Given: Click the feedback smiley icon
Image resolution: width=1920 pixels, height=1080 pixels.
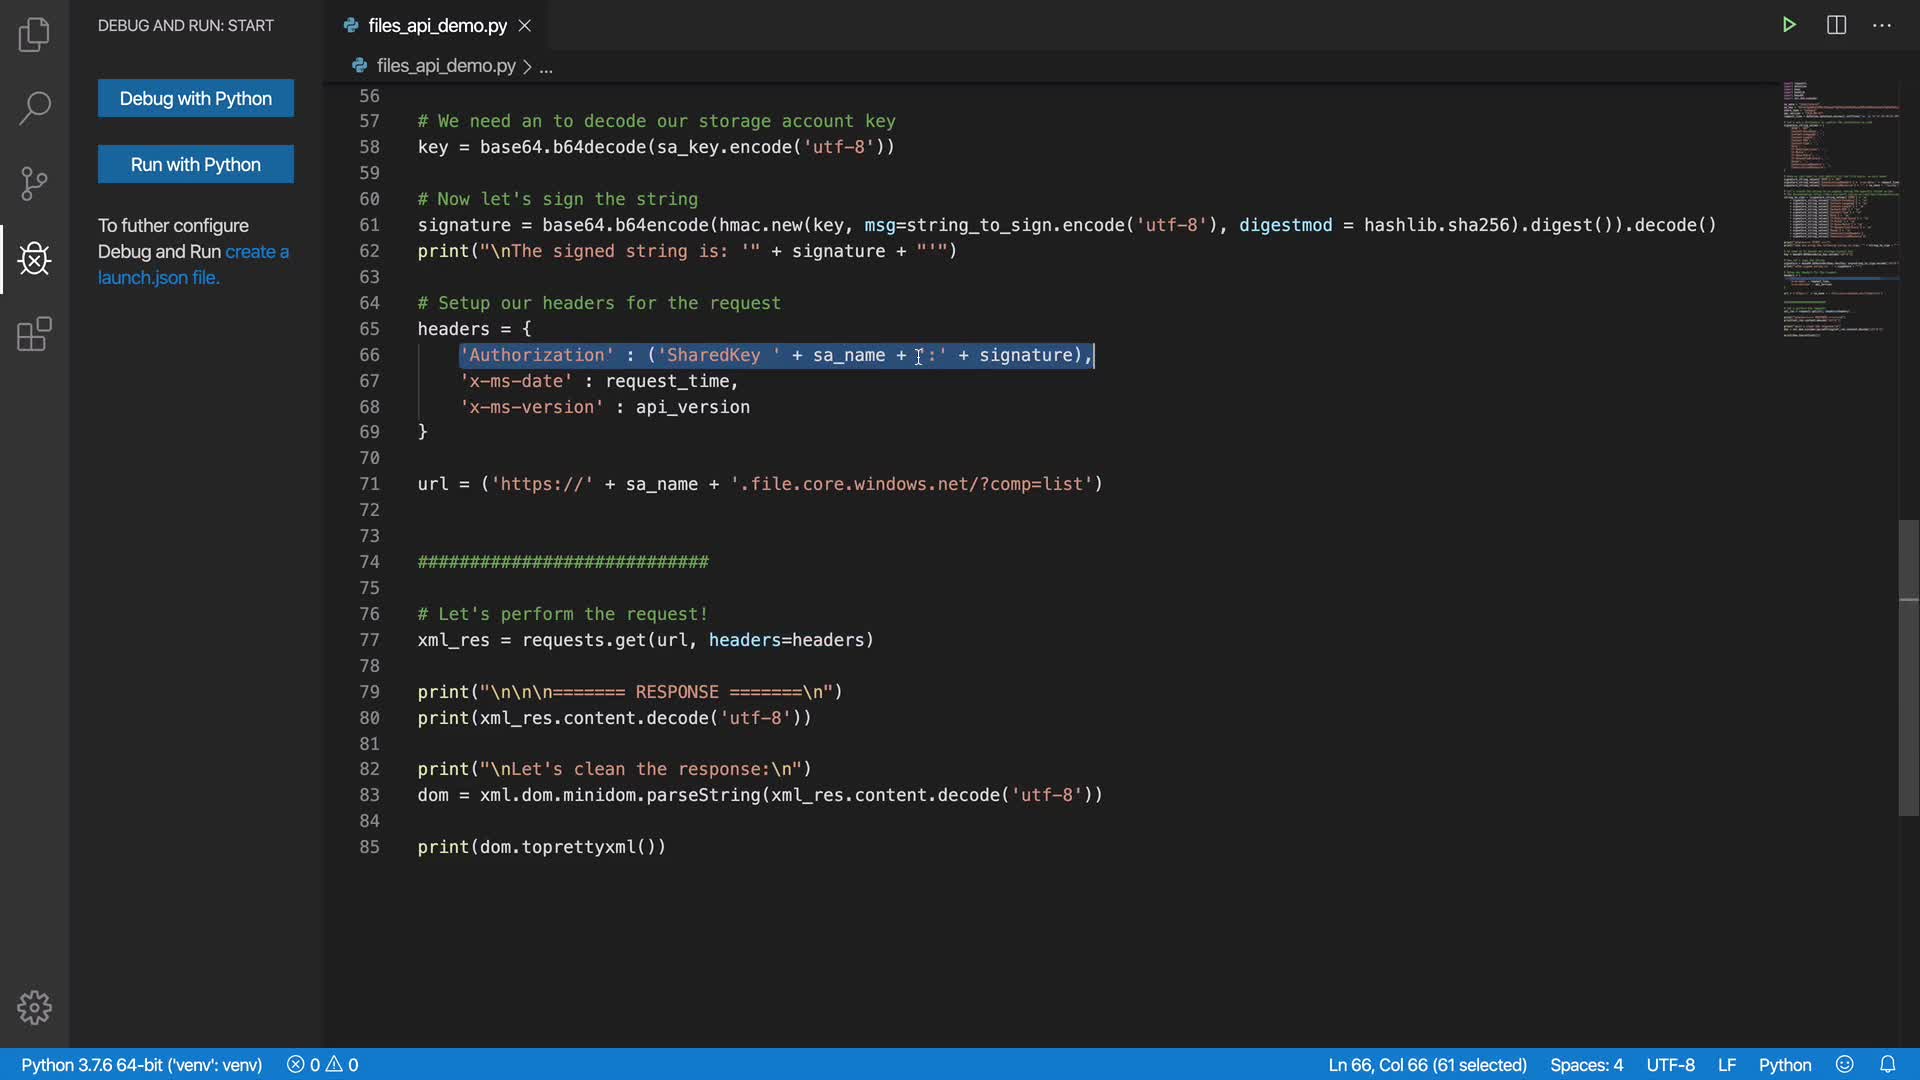Looking at the screenshot, I should [1845, 1065].
